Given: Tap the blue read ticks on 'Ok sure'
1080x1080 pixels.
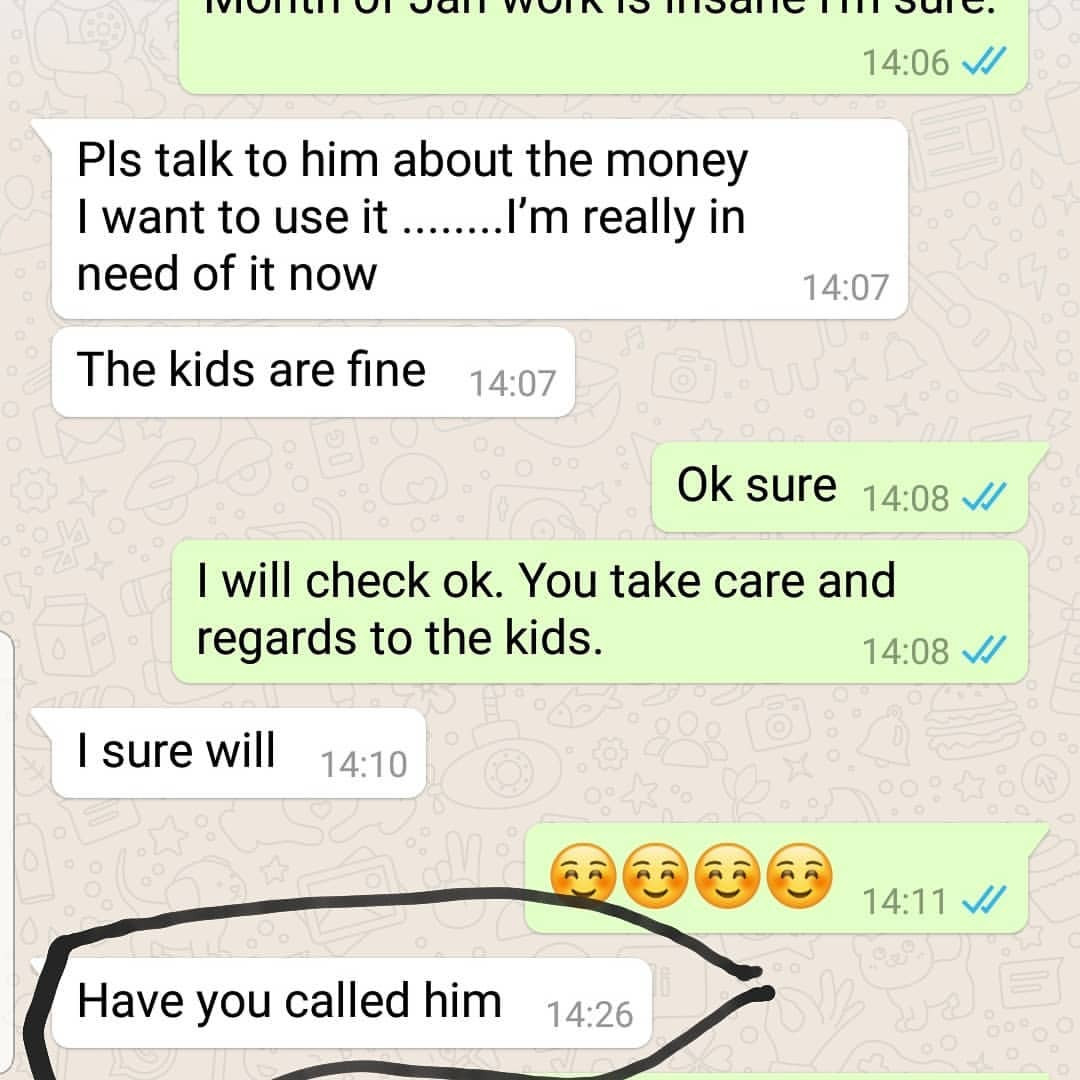Looking at the screenshot, I should (x=984, y=497).
